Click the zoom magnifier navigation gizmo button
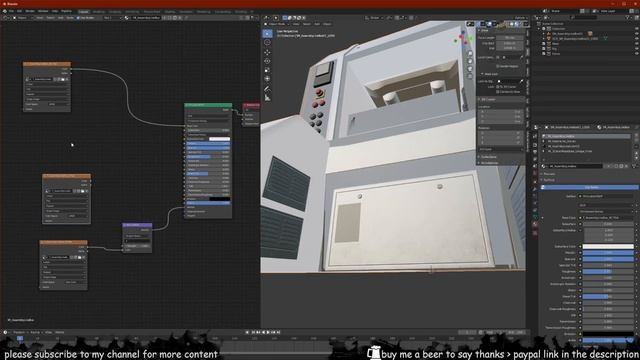Image resolution: width=640 pixels, height=360 pixels. click(x=470, y=53)
